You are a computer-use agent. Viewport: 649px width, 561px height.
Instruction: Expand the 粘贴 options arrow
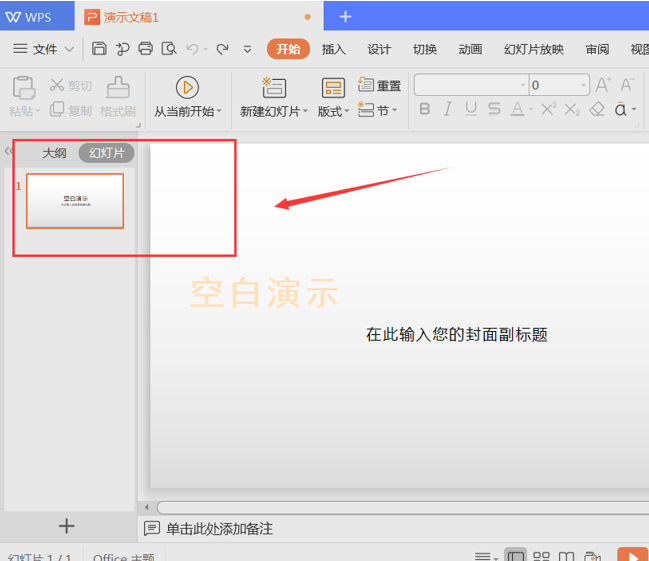(38, 111)
